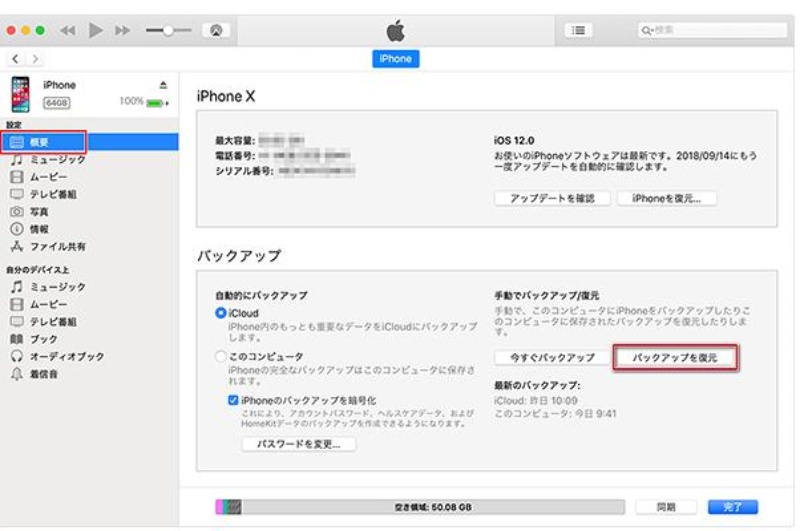Click the 同期 sync button
800x531 pixels.
coord(666,507)
